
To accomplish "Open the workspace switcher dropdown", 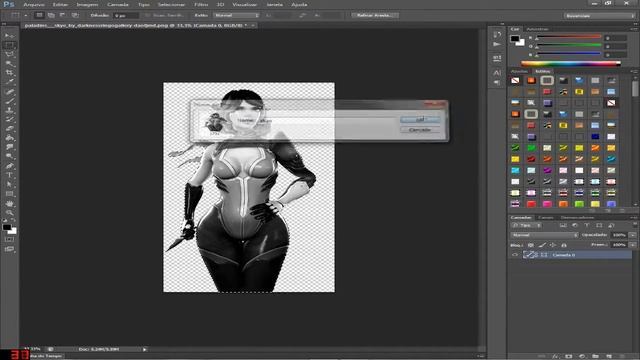I will tap(600, 16).
